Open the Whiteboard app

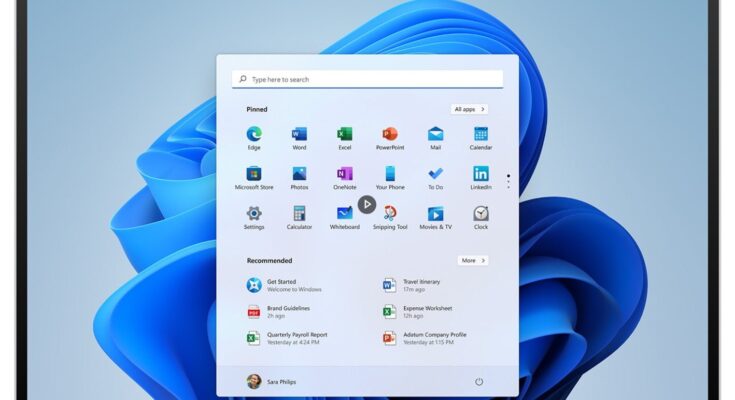pyautogui.click(x=345, y=218)
